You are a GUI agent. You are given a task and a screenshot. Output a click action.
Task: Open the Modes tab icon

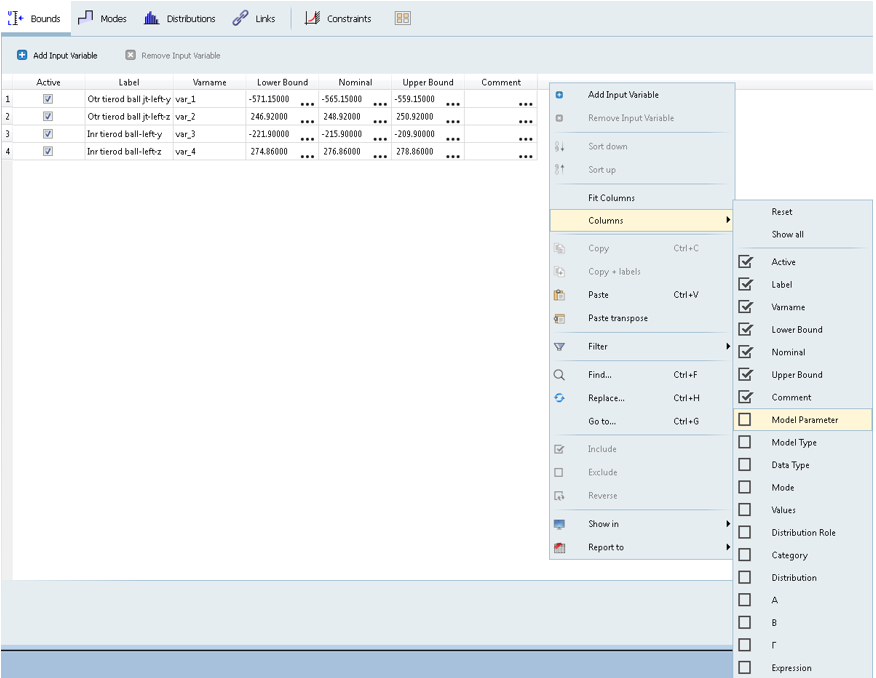(84, 17)
